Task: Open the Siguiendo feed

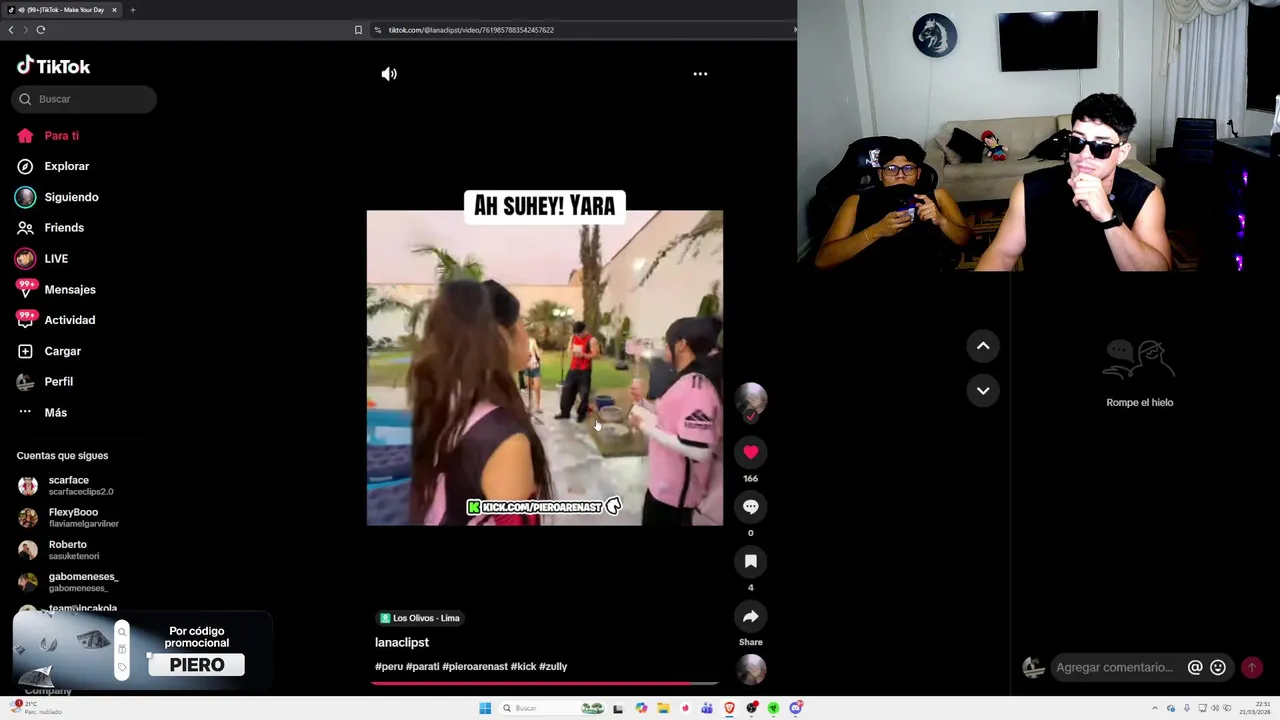Action: point(71,197)
